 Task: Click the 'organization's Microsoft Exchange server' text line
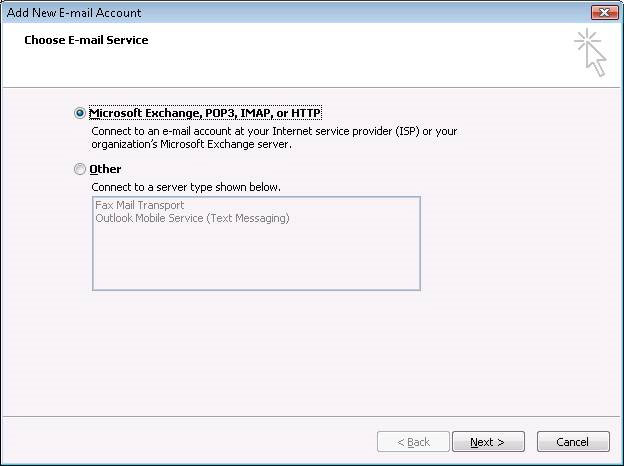pos(191,144)
